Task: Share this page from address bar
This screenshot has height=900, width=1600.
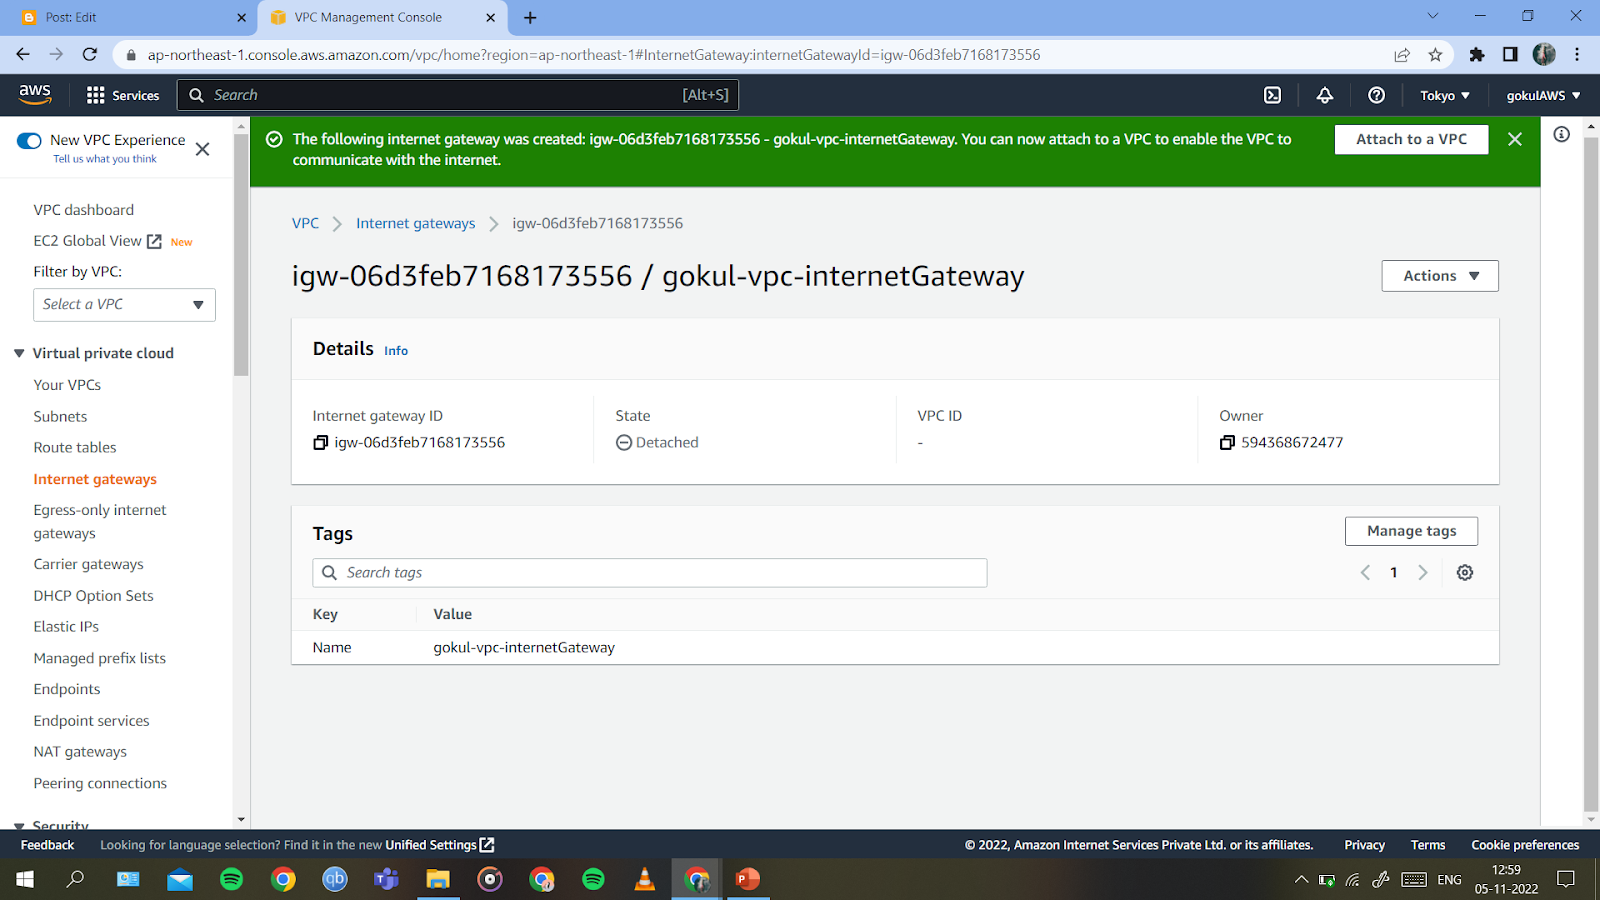Action: click(1402, 54)
